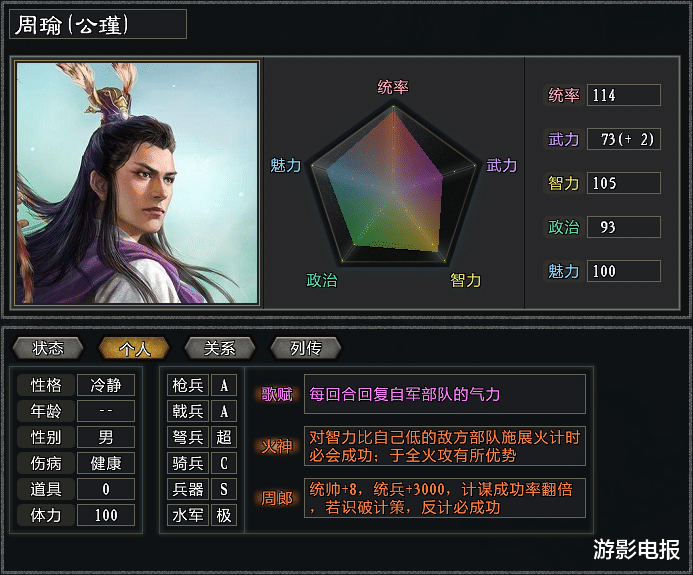The image size is (693, 575).
Task: Select the 歌赋 skill label
Action: point(277,394)
